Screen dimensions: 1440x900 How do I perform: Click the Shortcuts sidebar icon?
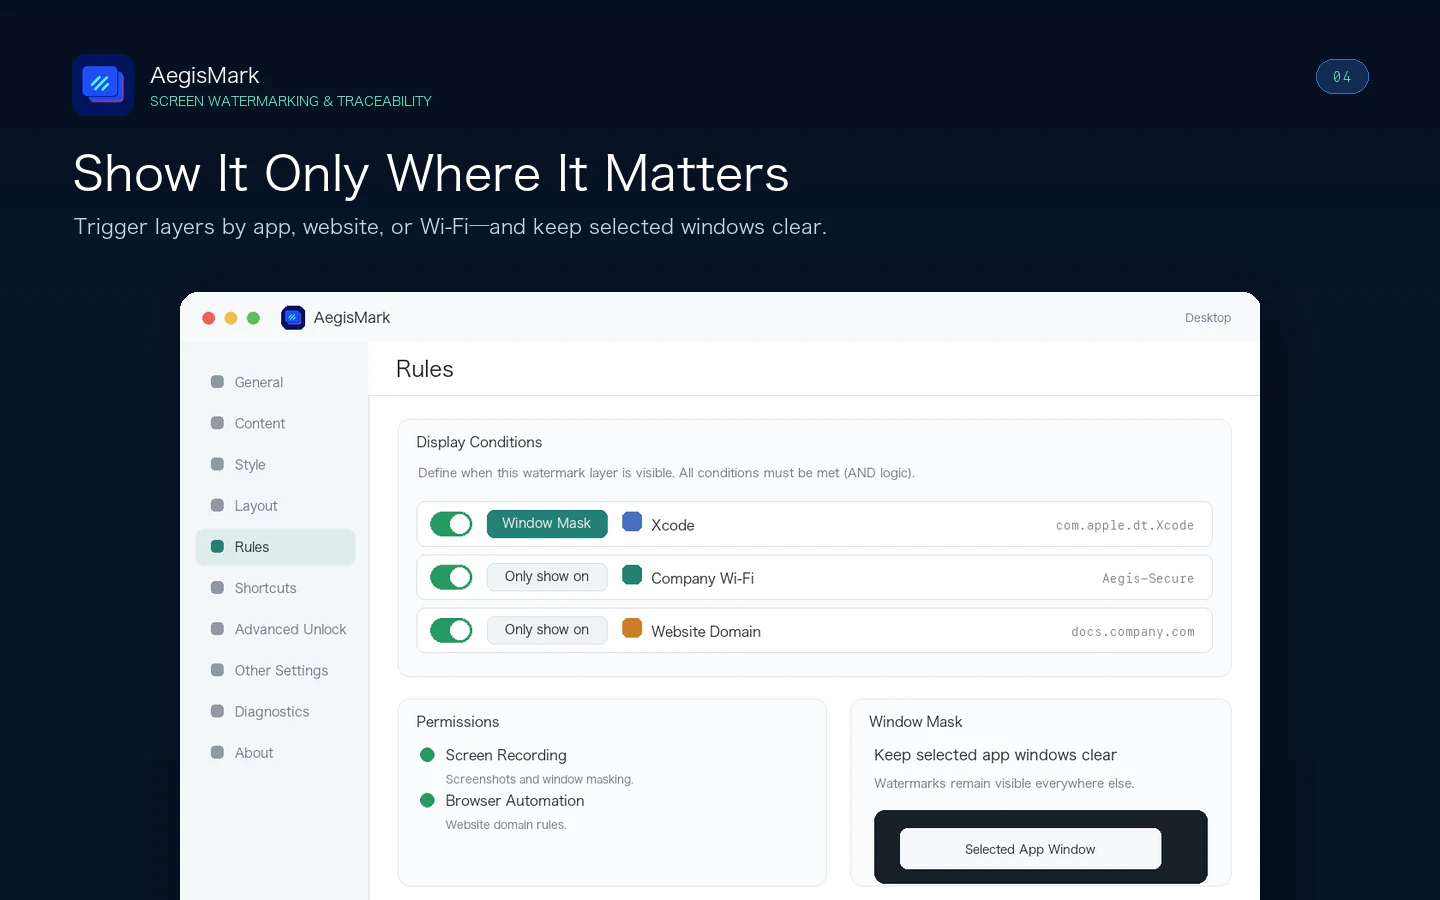[x=217, y=588]
